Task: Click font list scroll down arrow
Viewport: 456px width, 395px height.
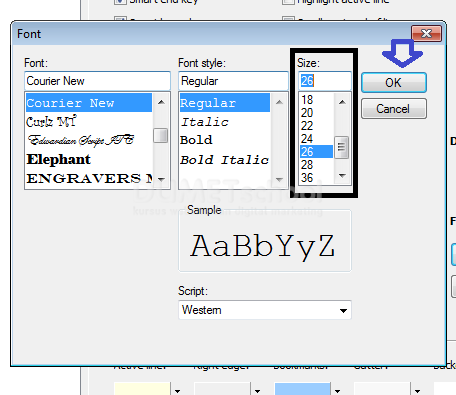Action: click(x=161, y=179)
